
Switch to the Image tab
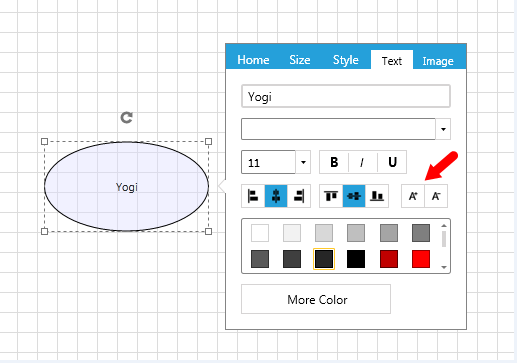coord(438,61)
